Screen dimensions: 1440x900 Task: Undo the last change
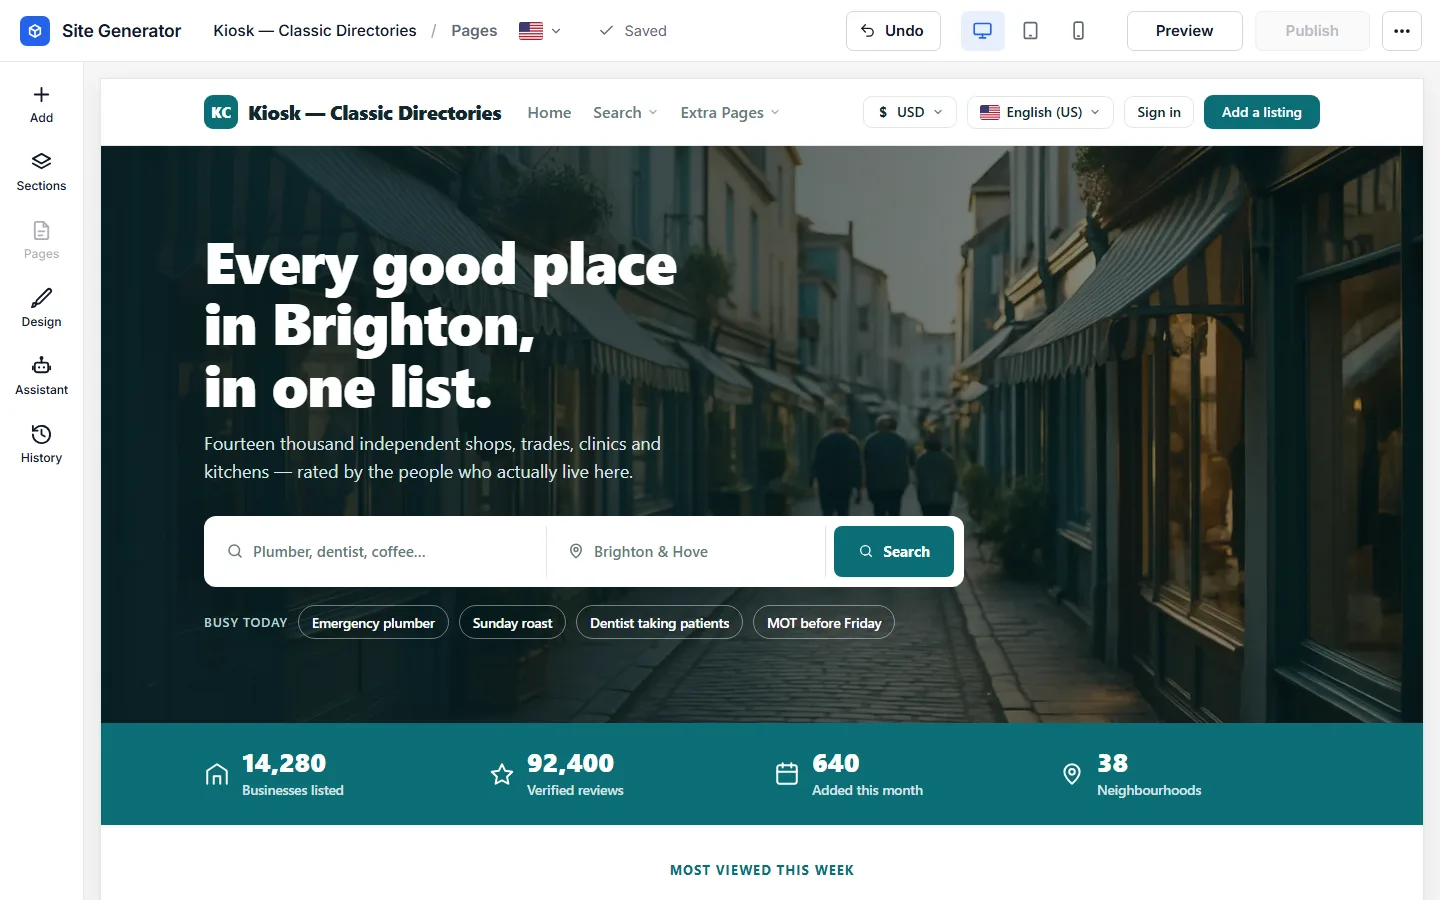click(x=893, y=31)
